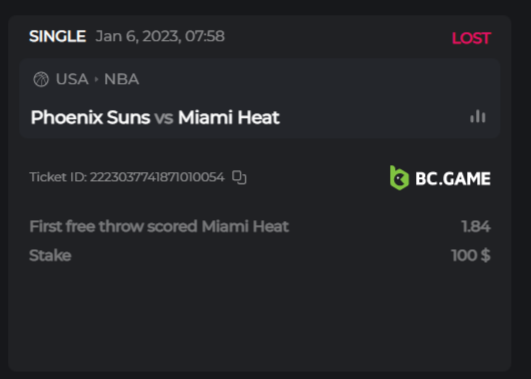Click the SINGLE bet type label
Viewport: 531px width, 379px height.
pyautogui.click(x=57, y=36)
